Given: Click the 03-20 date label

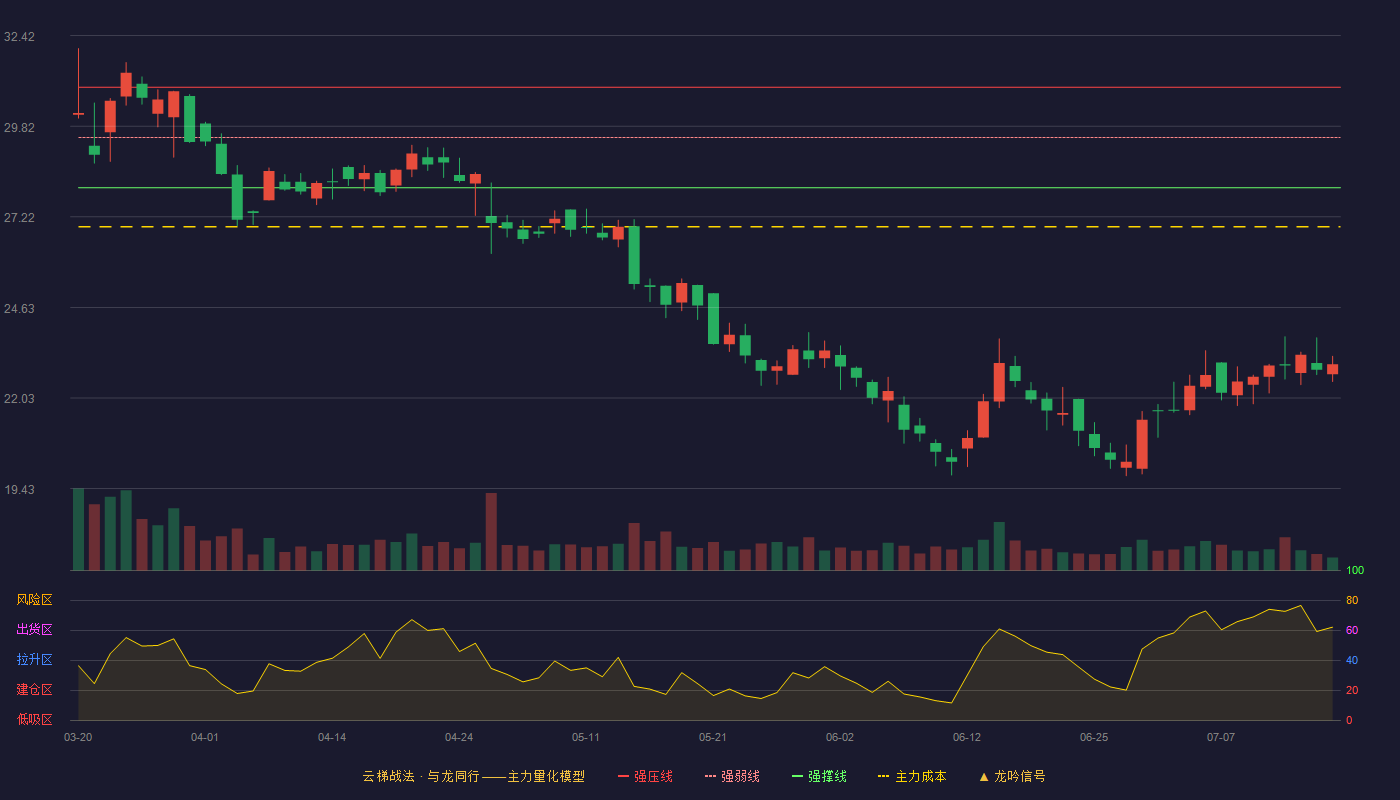Looking at the screenshot, I should point(78,737).
